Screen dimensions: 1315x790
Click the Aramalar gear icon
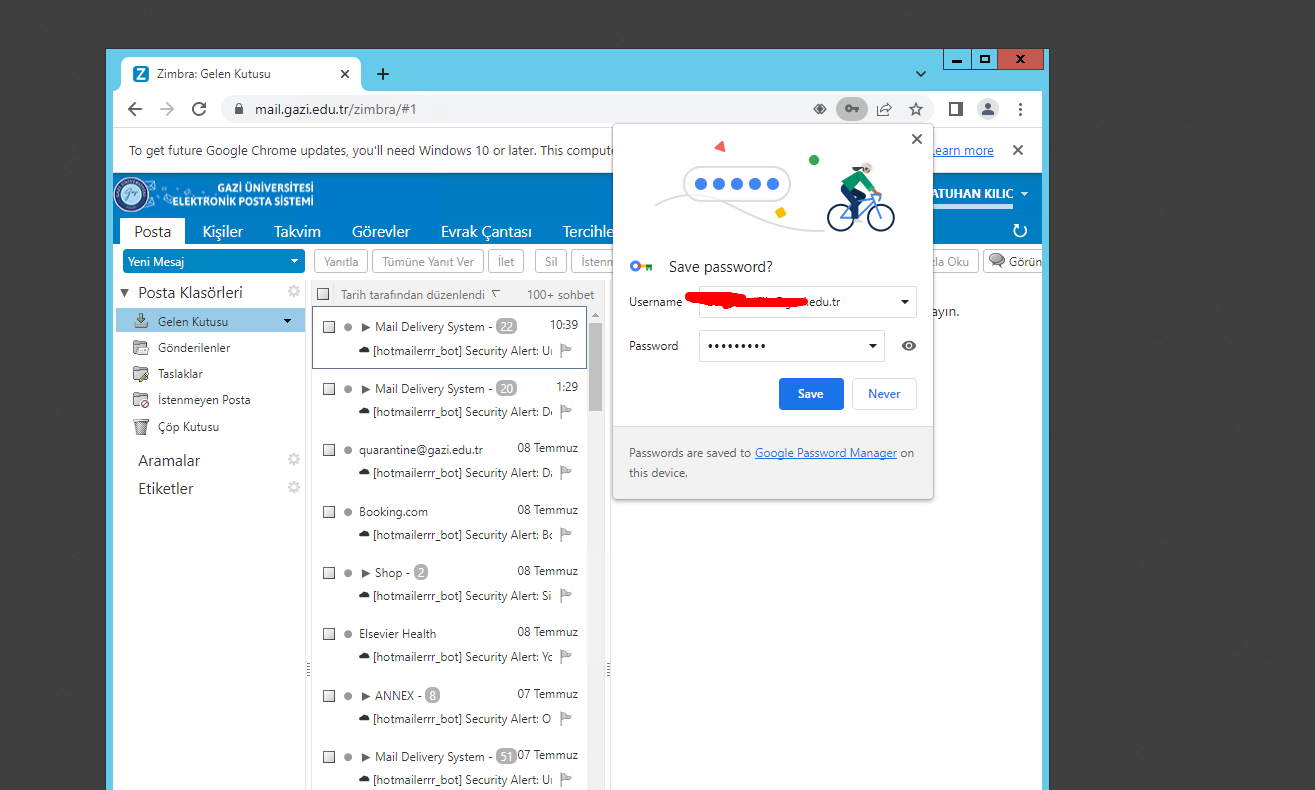click(x=294, y=459)
